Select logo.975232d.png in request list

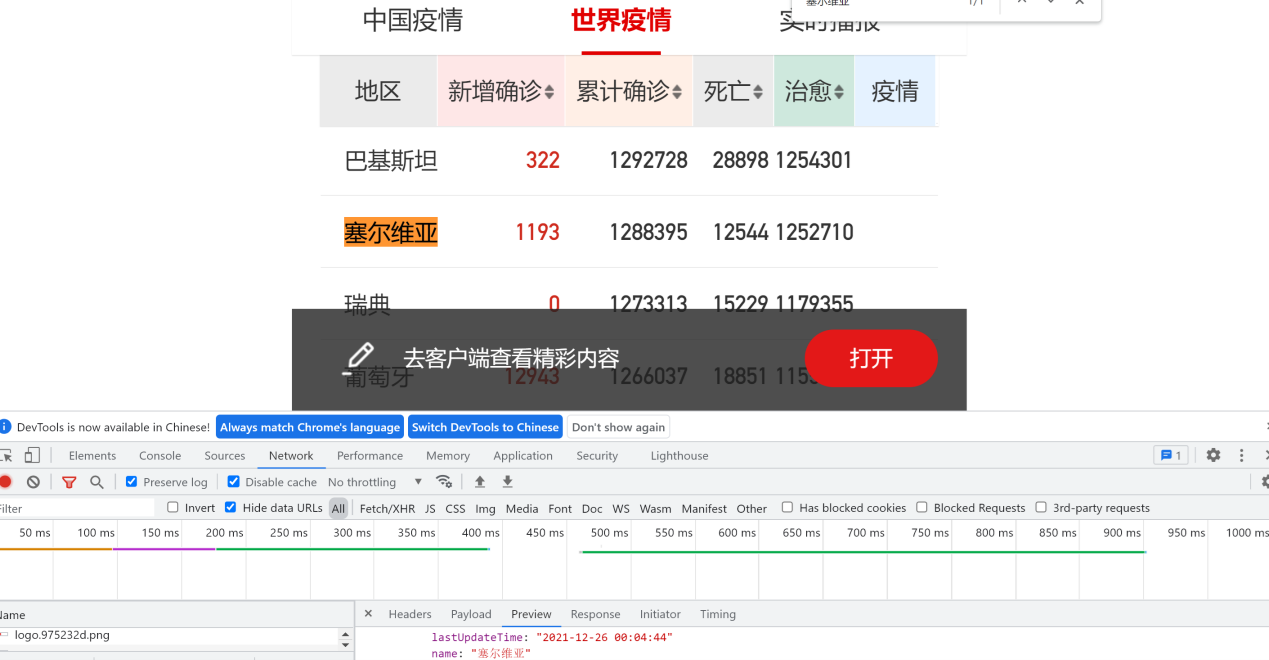62,635
